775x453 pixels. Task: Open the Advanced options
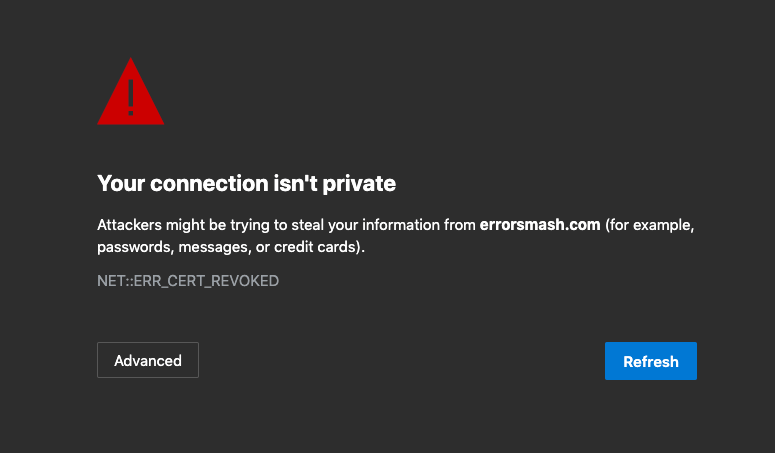coord(148,361)
